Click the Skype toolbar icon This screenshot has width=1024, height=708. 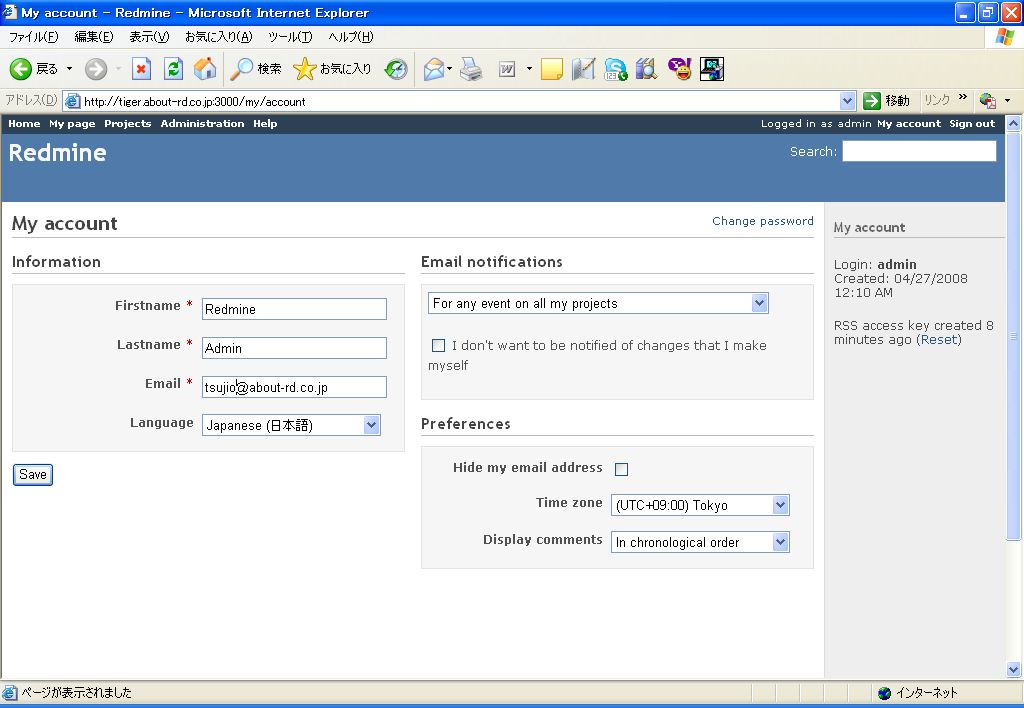[x=615, y=69]
